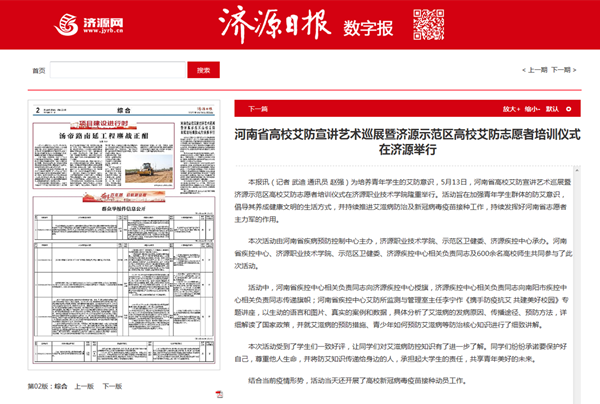Open the 济源网 logo link

(x=89, y=25)
